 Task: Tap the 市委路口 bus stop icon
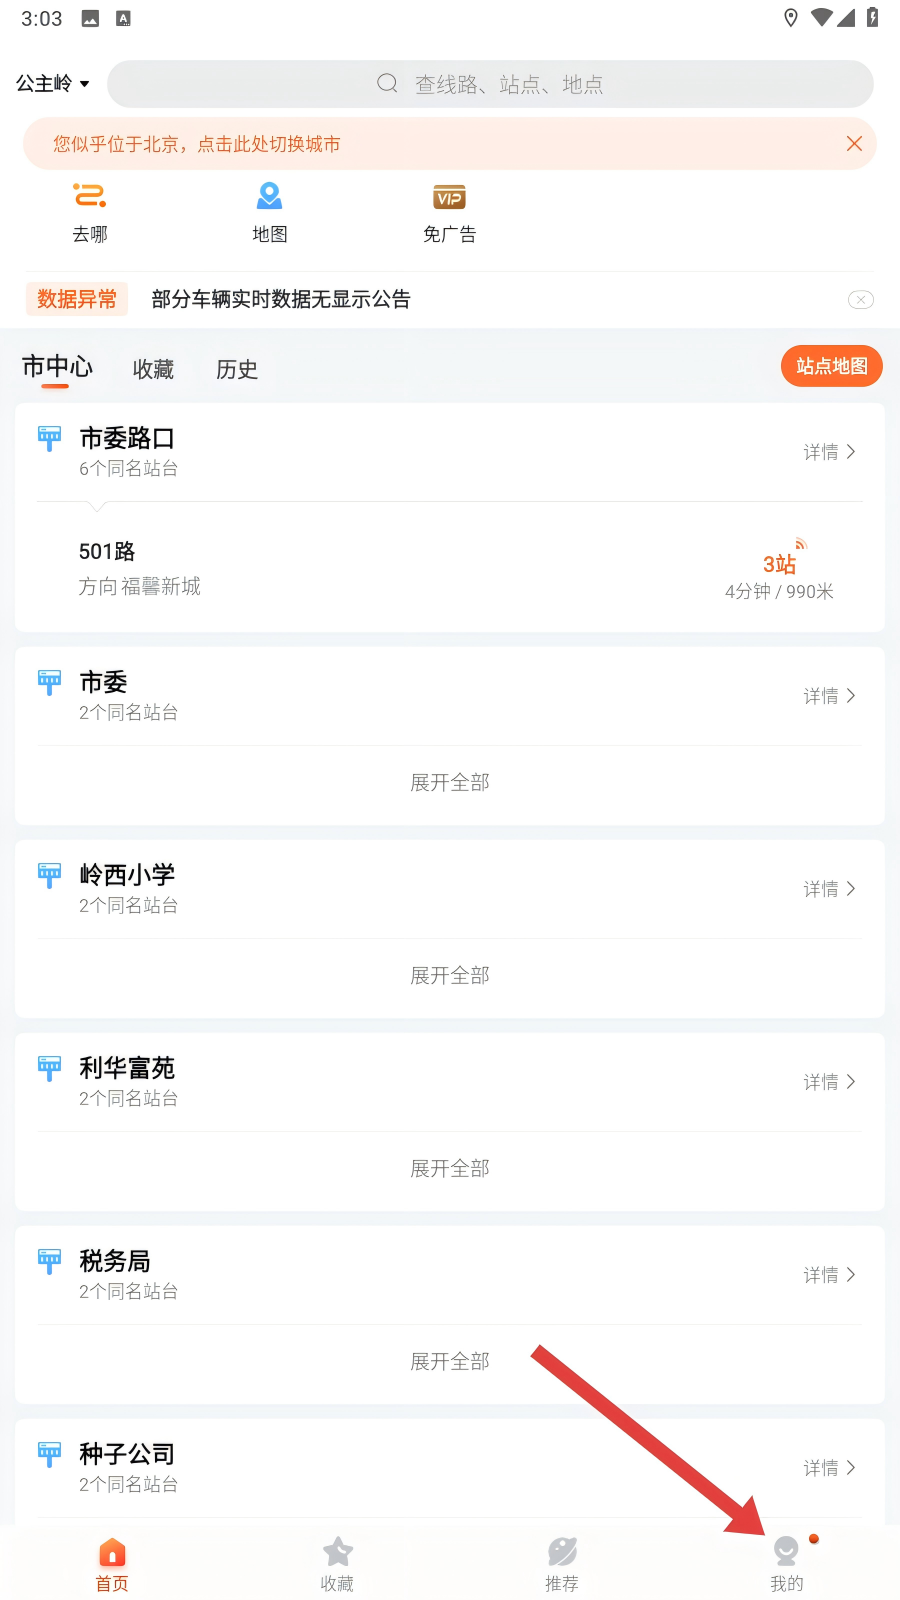point(49,438)
